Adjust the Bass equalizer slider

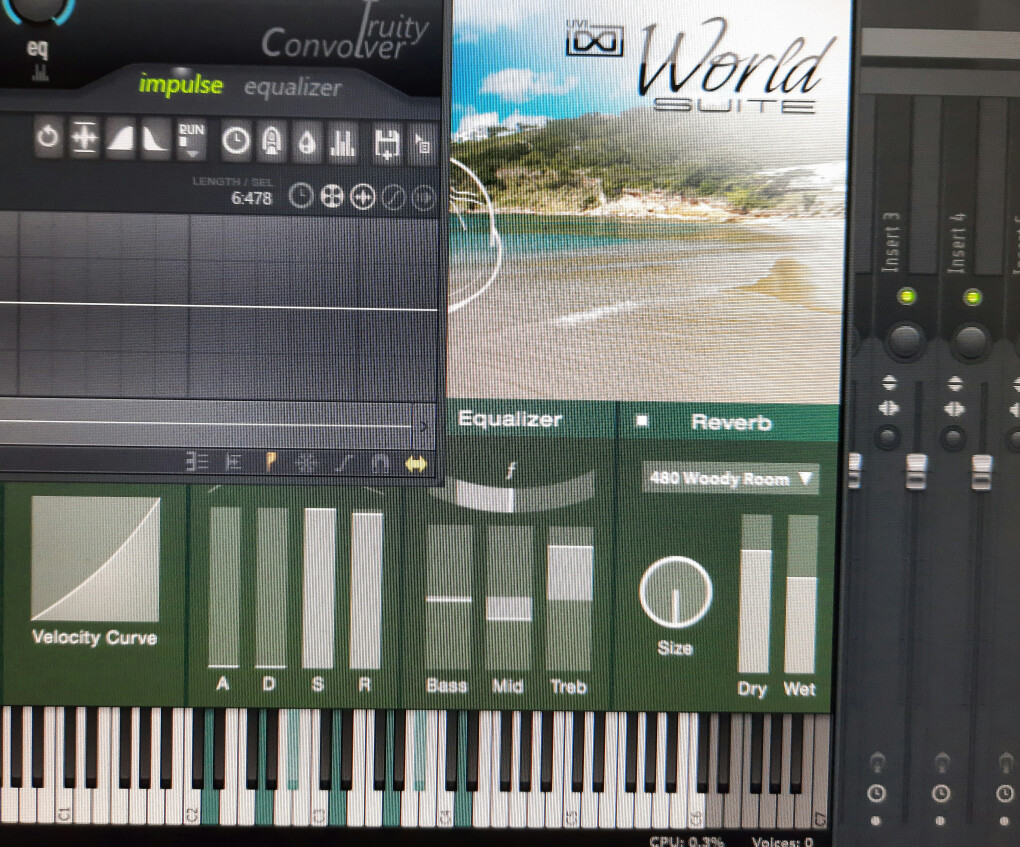(449, 598)
